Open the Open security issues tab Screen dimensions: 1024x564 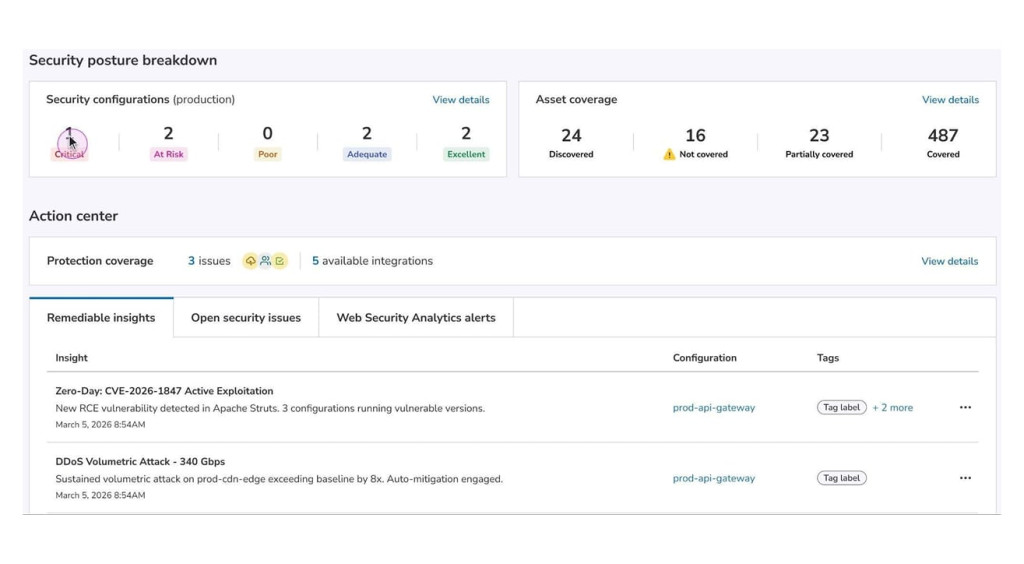coord(246,318)
